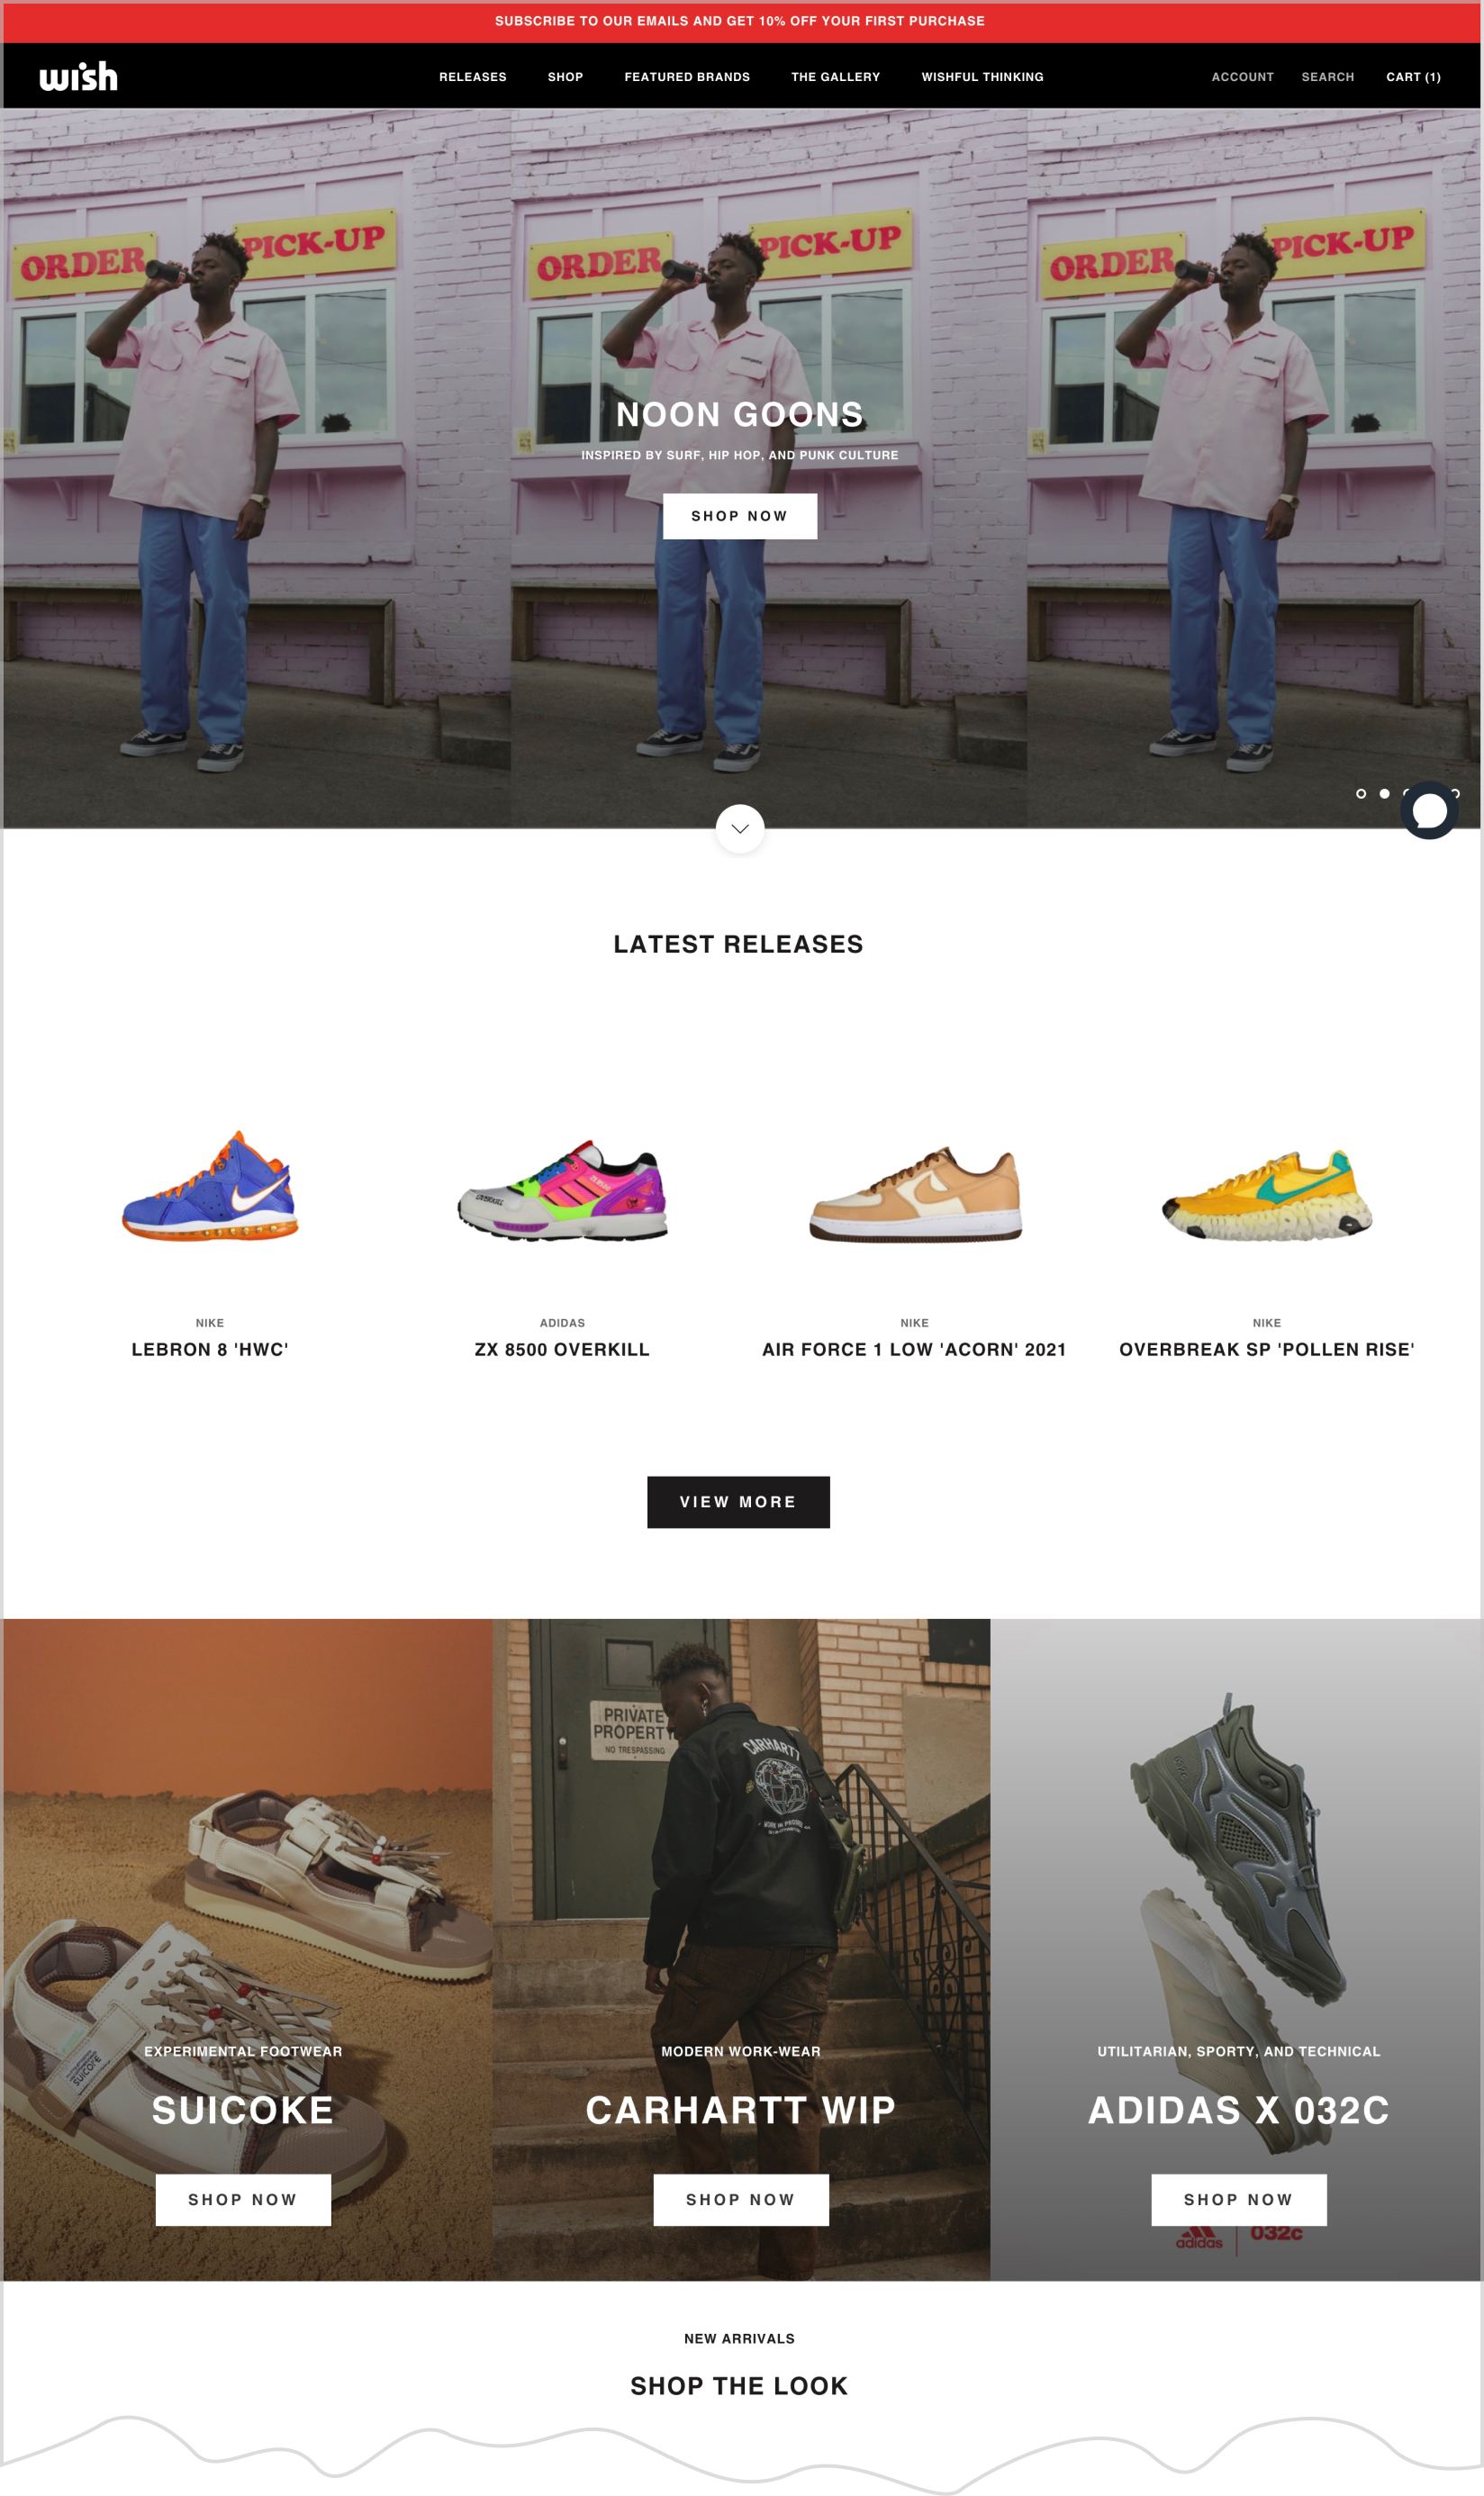The width and height of the screenshot is (1484, 2496).
Task: Click Search in the header
Action: click(x=1327, y=77)
